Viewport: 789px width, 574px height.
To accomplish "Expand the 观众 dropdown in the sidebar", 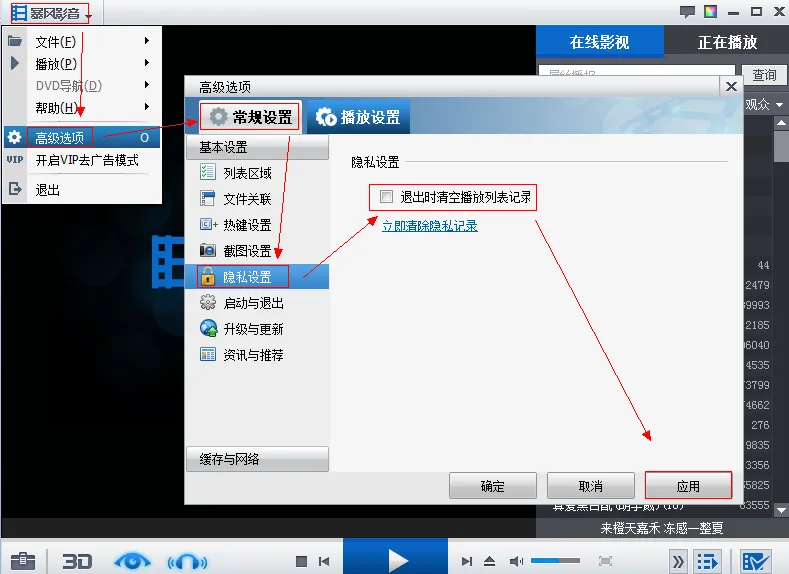I will [x=764, y=105].
